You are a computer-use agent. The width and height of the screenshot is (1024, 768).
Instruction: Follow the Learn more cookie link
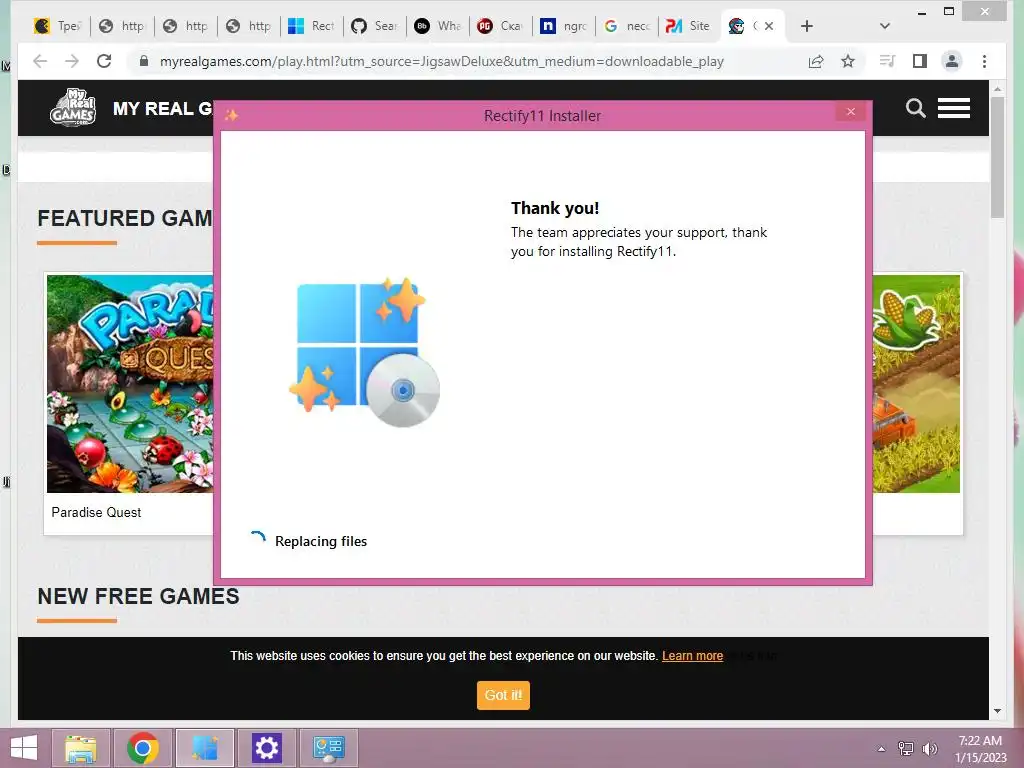(692, 656)
